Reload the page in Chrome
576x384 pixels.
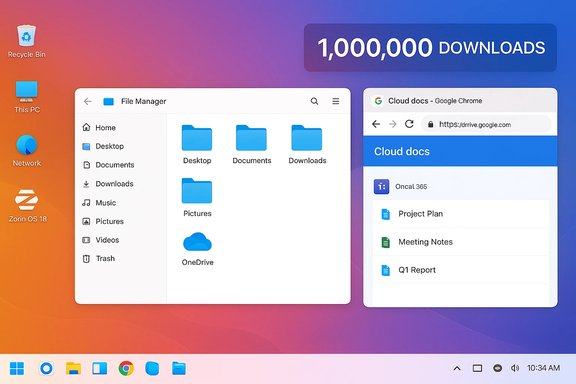(x=409, y=124)
